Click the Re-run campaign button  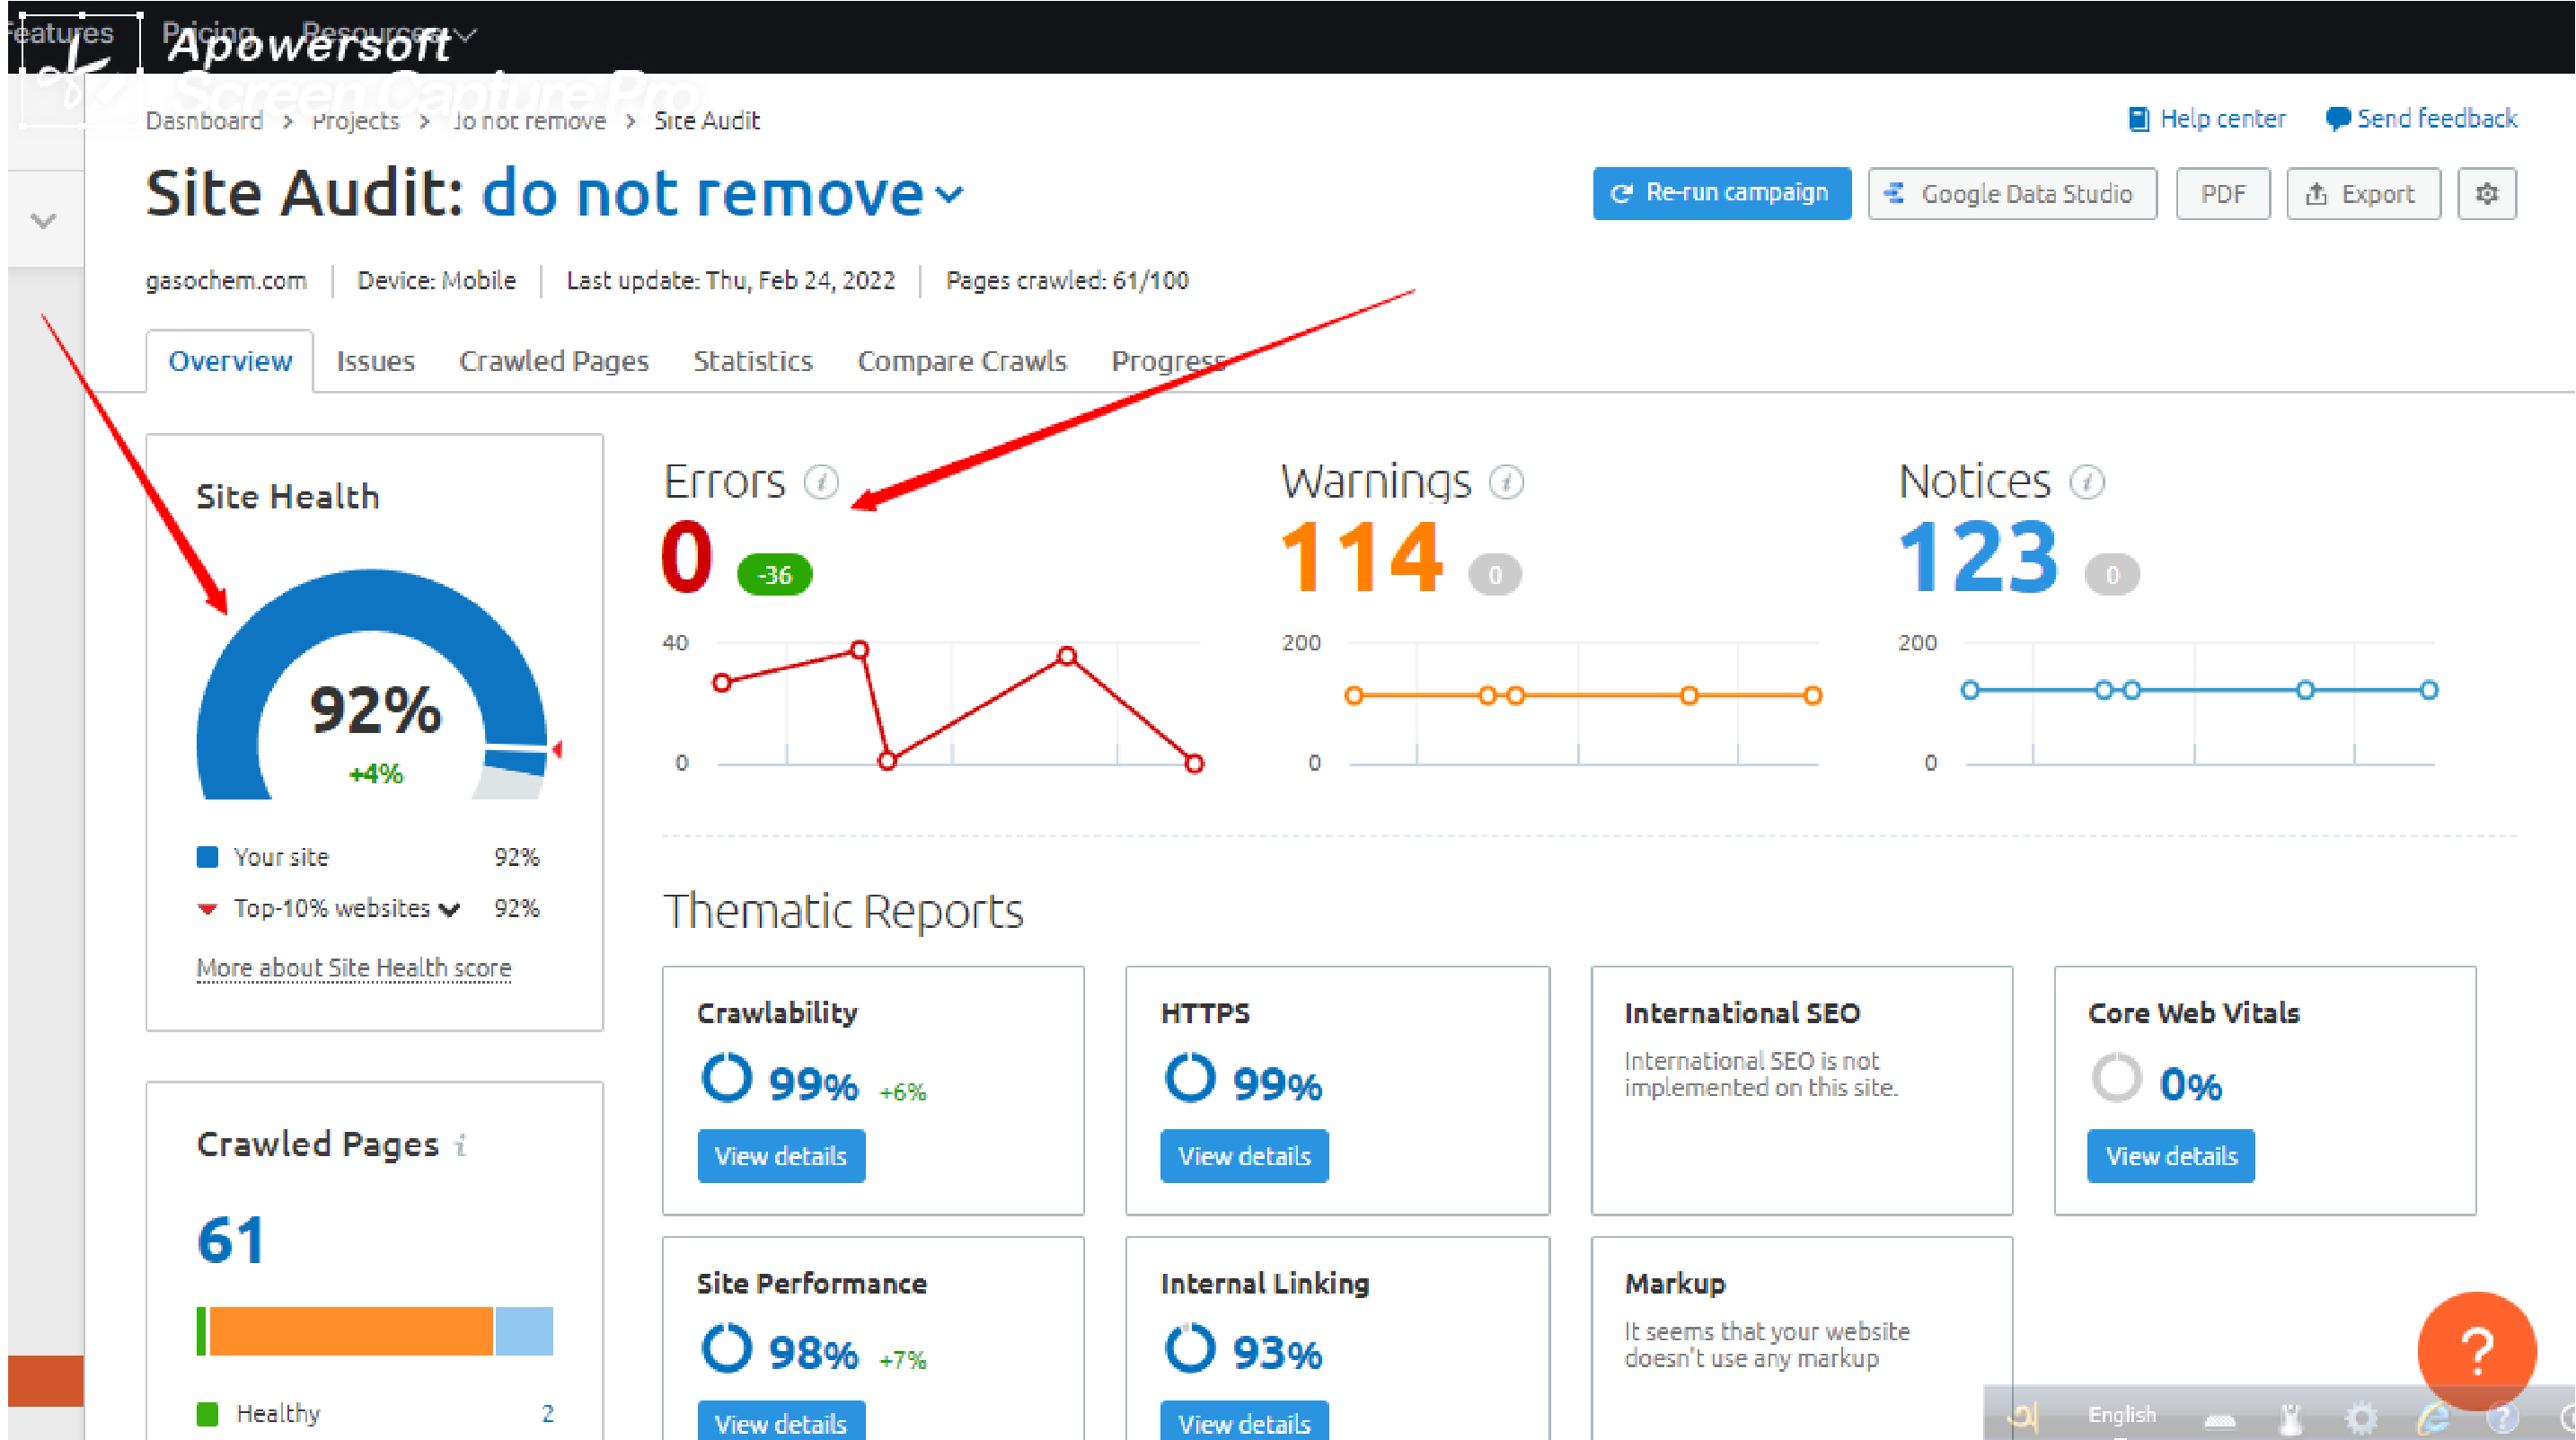(x=1721, y=193)
